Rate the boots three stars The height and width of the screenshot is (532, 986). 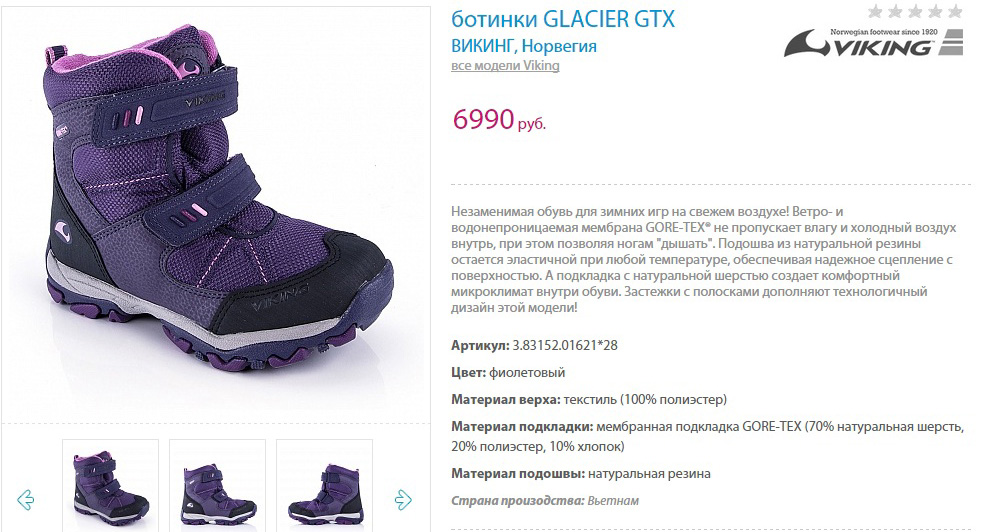point(915,11)
